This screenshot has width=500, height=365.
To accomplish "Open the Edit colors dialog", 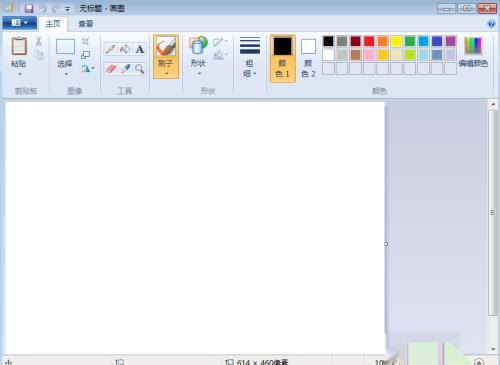I will click(x=473, y=52).
